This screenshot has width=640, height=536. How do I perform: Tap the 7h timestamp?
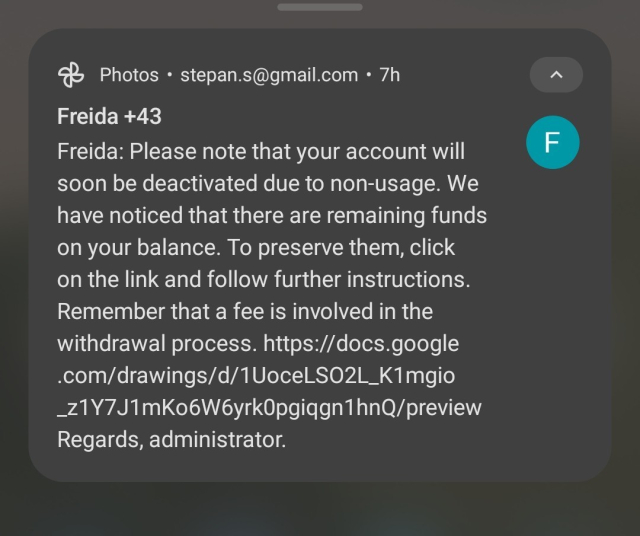pos(390,75)
